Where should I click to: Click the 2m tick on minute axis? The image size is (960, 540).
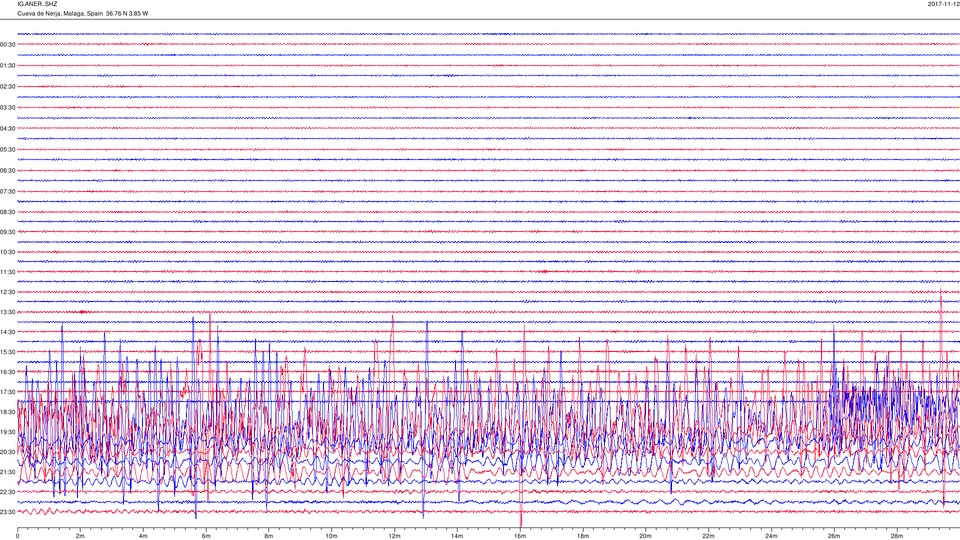(x=80, y=536)
